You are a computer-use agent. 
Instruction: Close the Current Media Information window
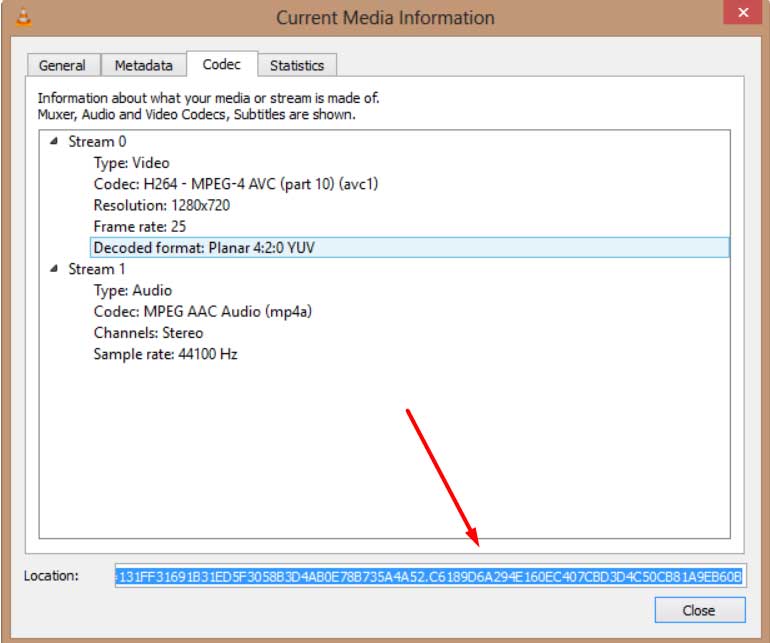743,12
